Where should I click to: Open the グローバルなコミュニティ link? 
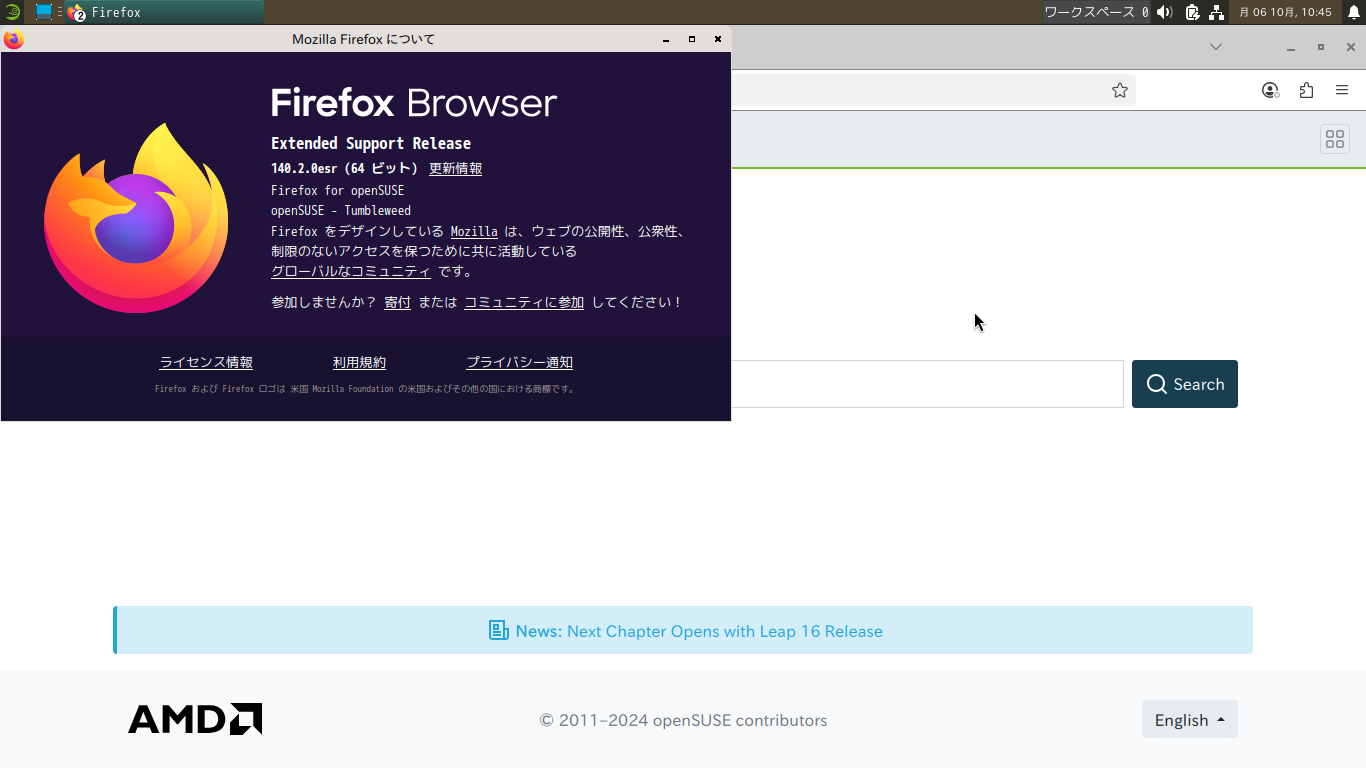pyautogui.click(x=351, y=271)
